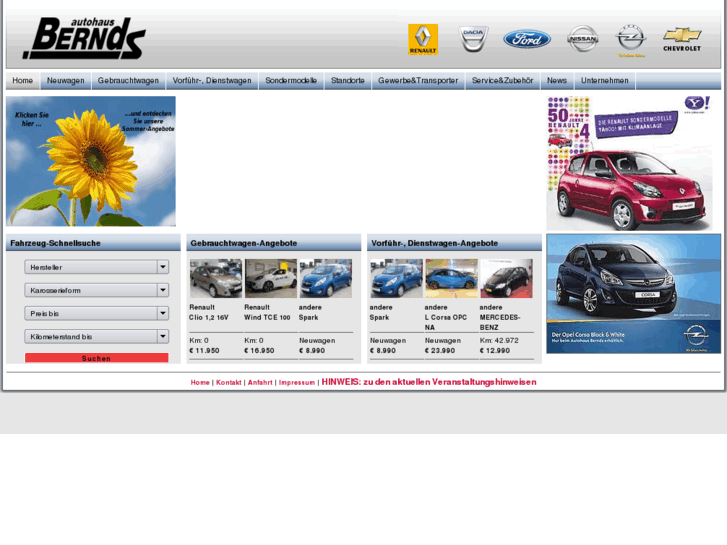Follow the footer Impressum link
This screenshot has height=545, width=727.
coord(297,383)
